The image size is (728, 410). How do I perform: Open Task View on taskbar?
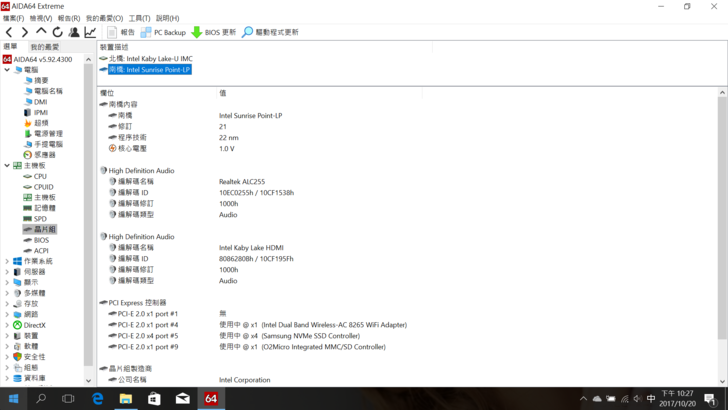point(68,399)
